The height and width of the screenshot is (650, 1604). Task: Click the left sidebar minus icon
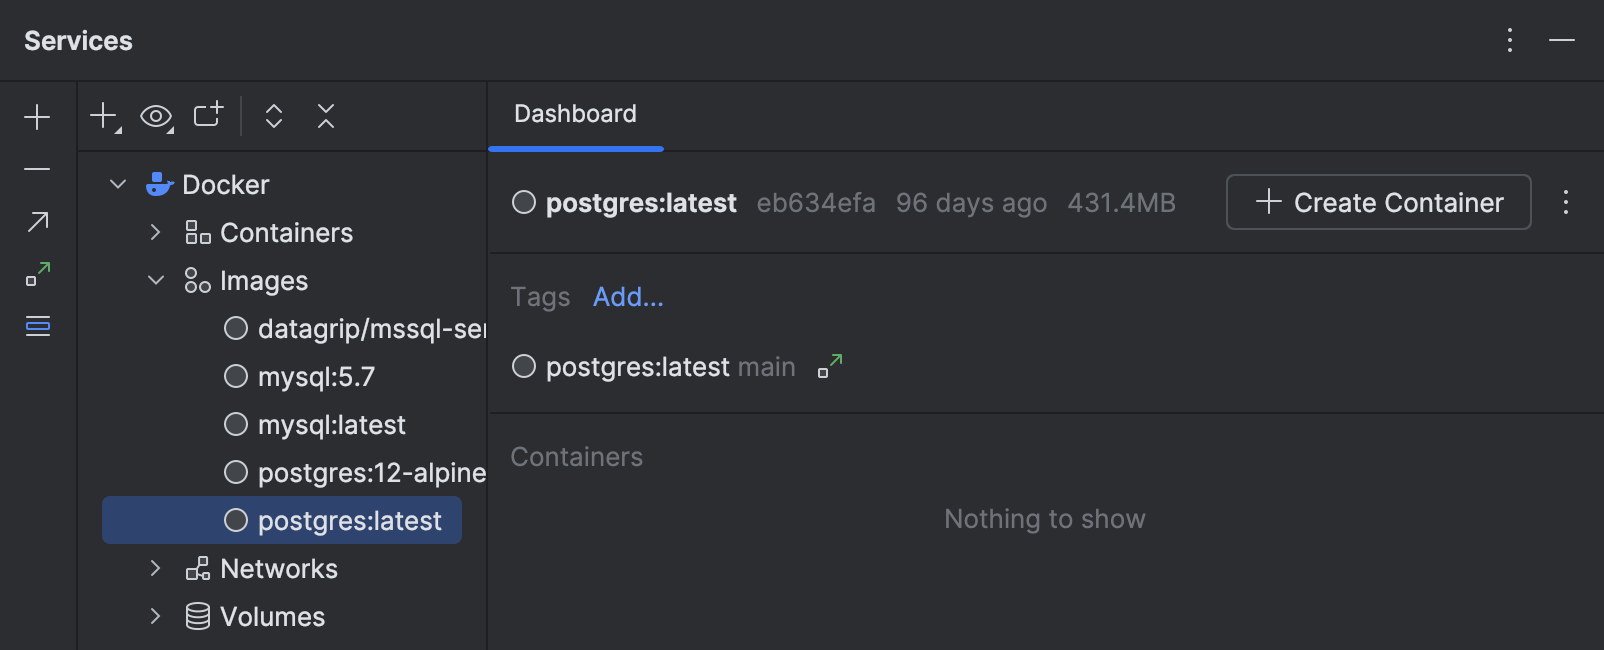pyautogui.click(x=37, y=169)
